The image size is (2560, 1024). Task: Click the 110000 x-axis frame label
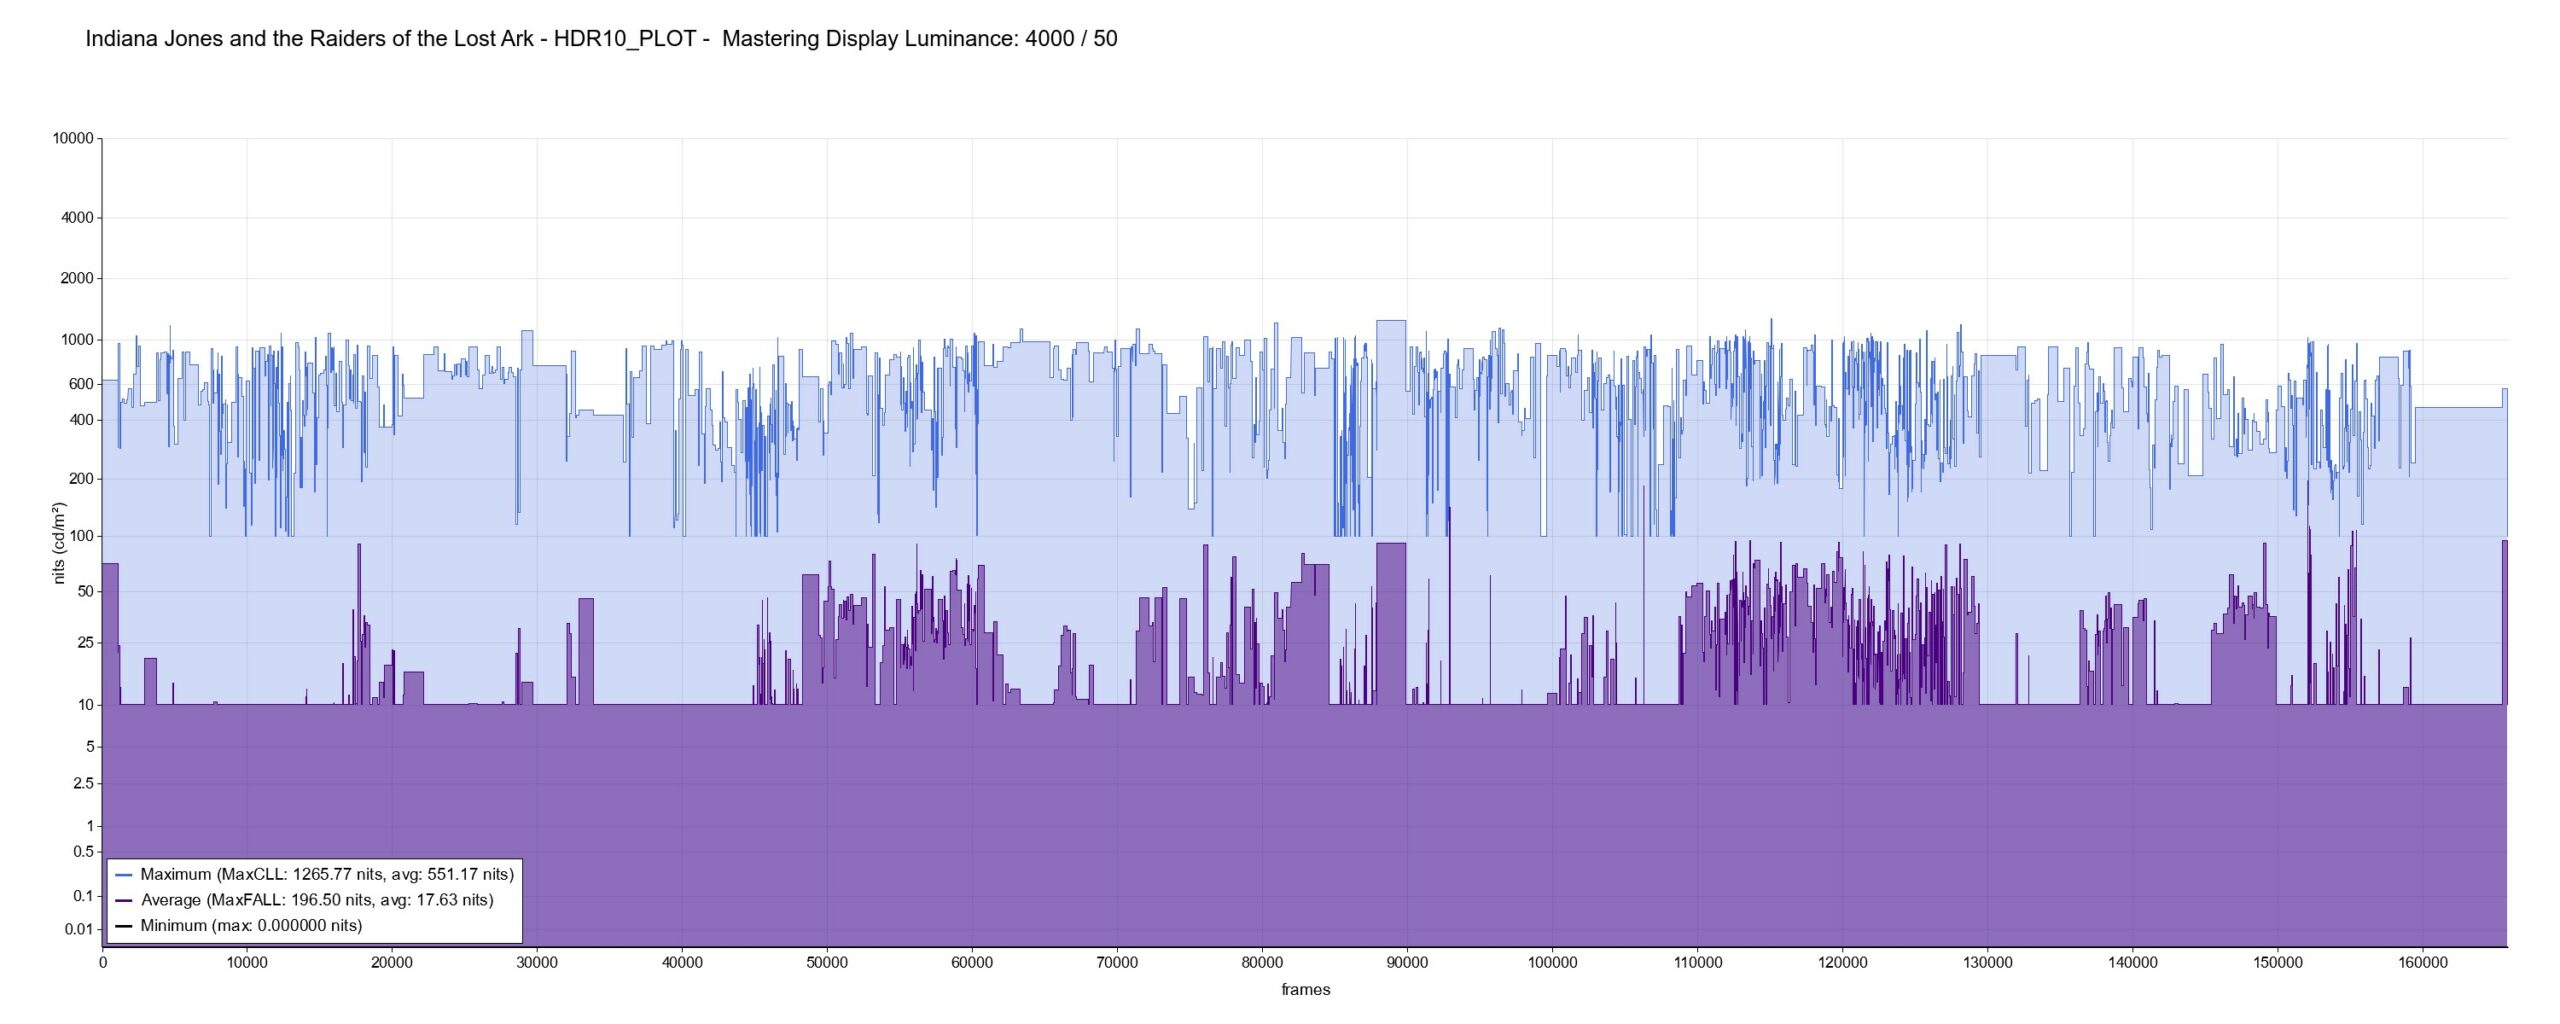click(x=1698, y=963)
